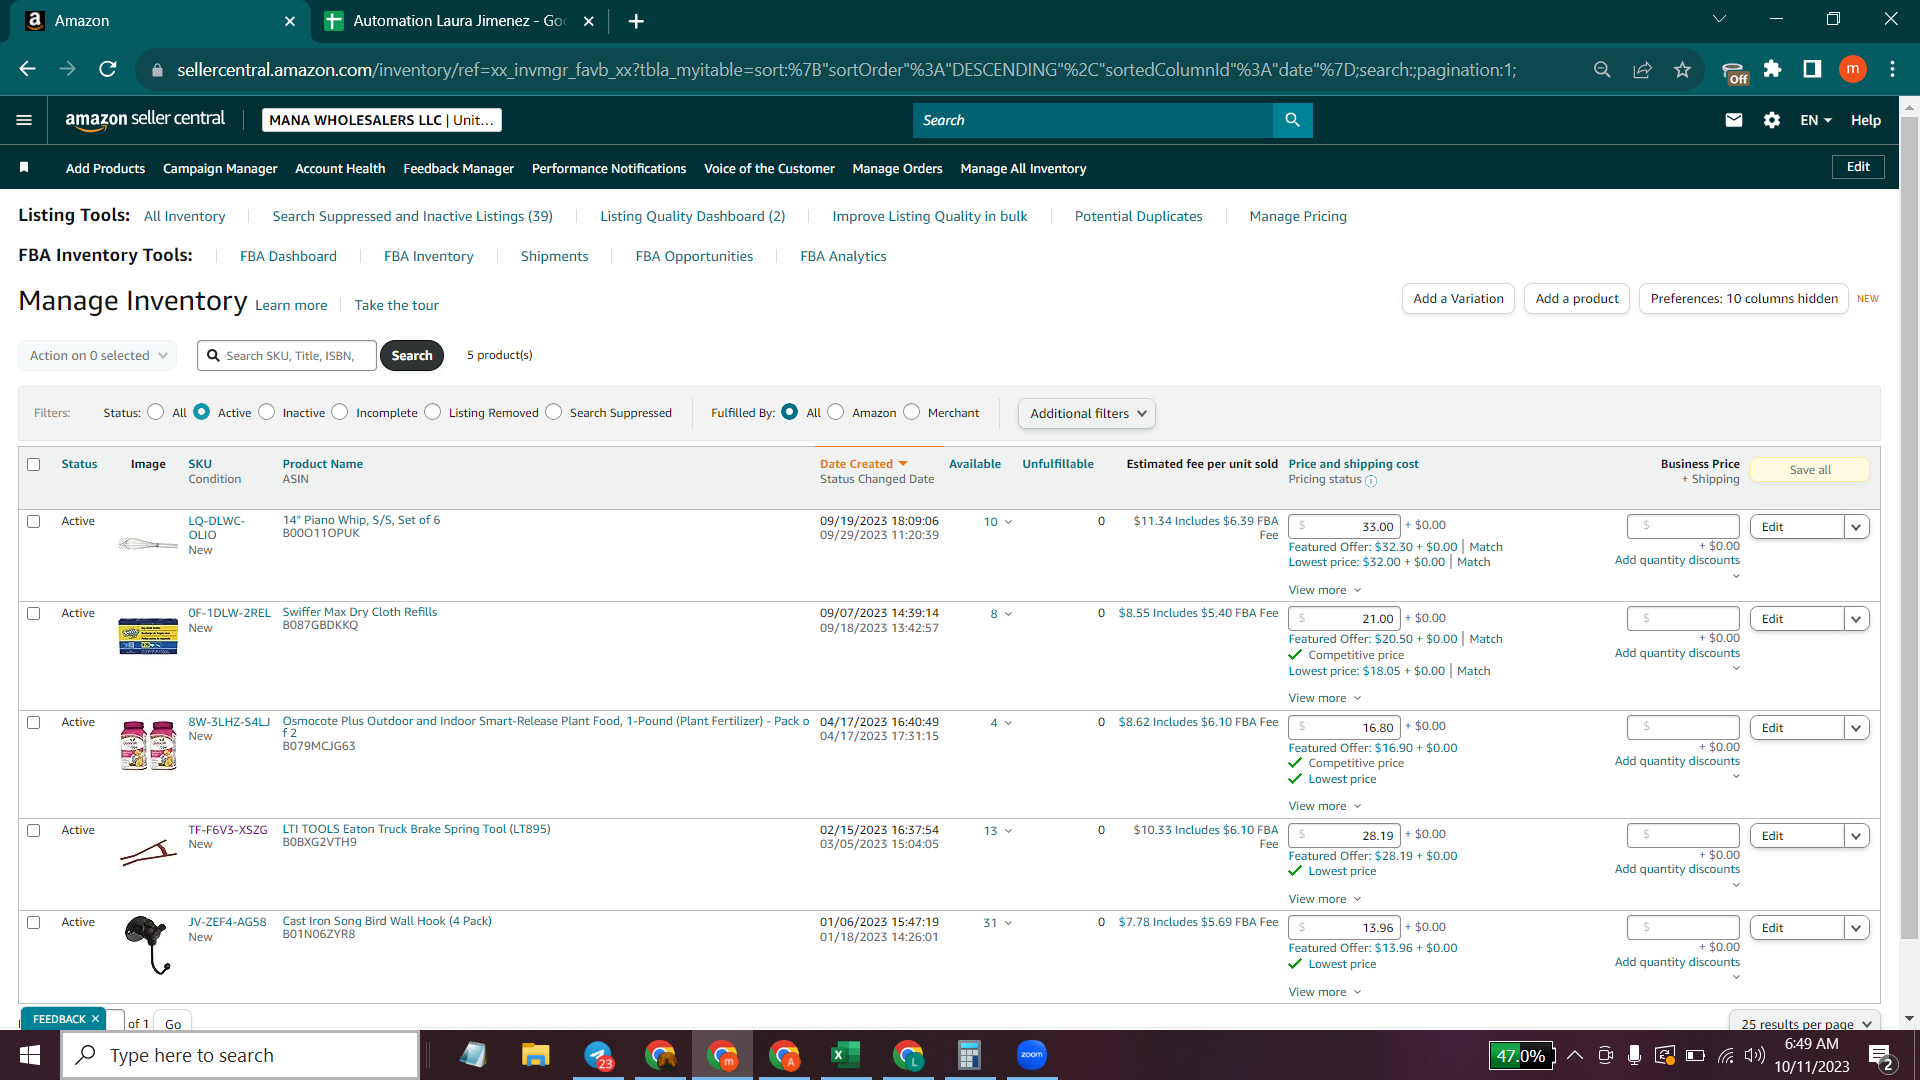Click the Date Created column header
This screenshot has height=1080, width=1920.
864,464
